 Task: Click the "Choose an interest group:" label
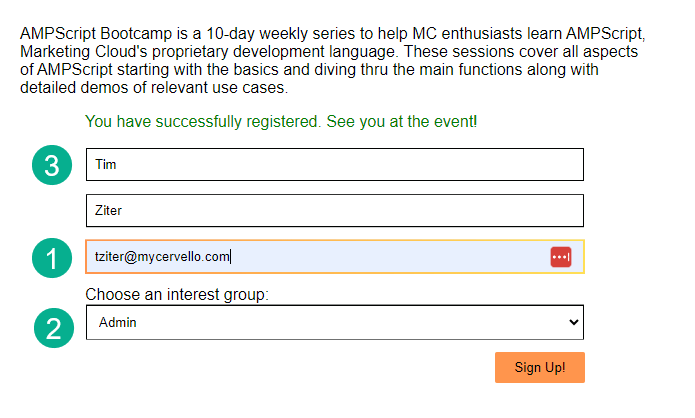[x=177, y=294]
